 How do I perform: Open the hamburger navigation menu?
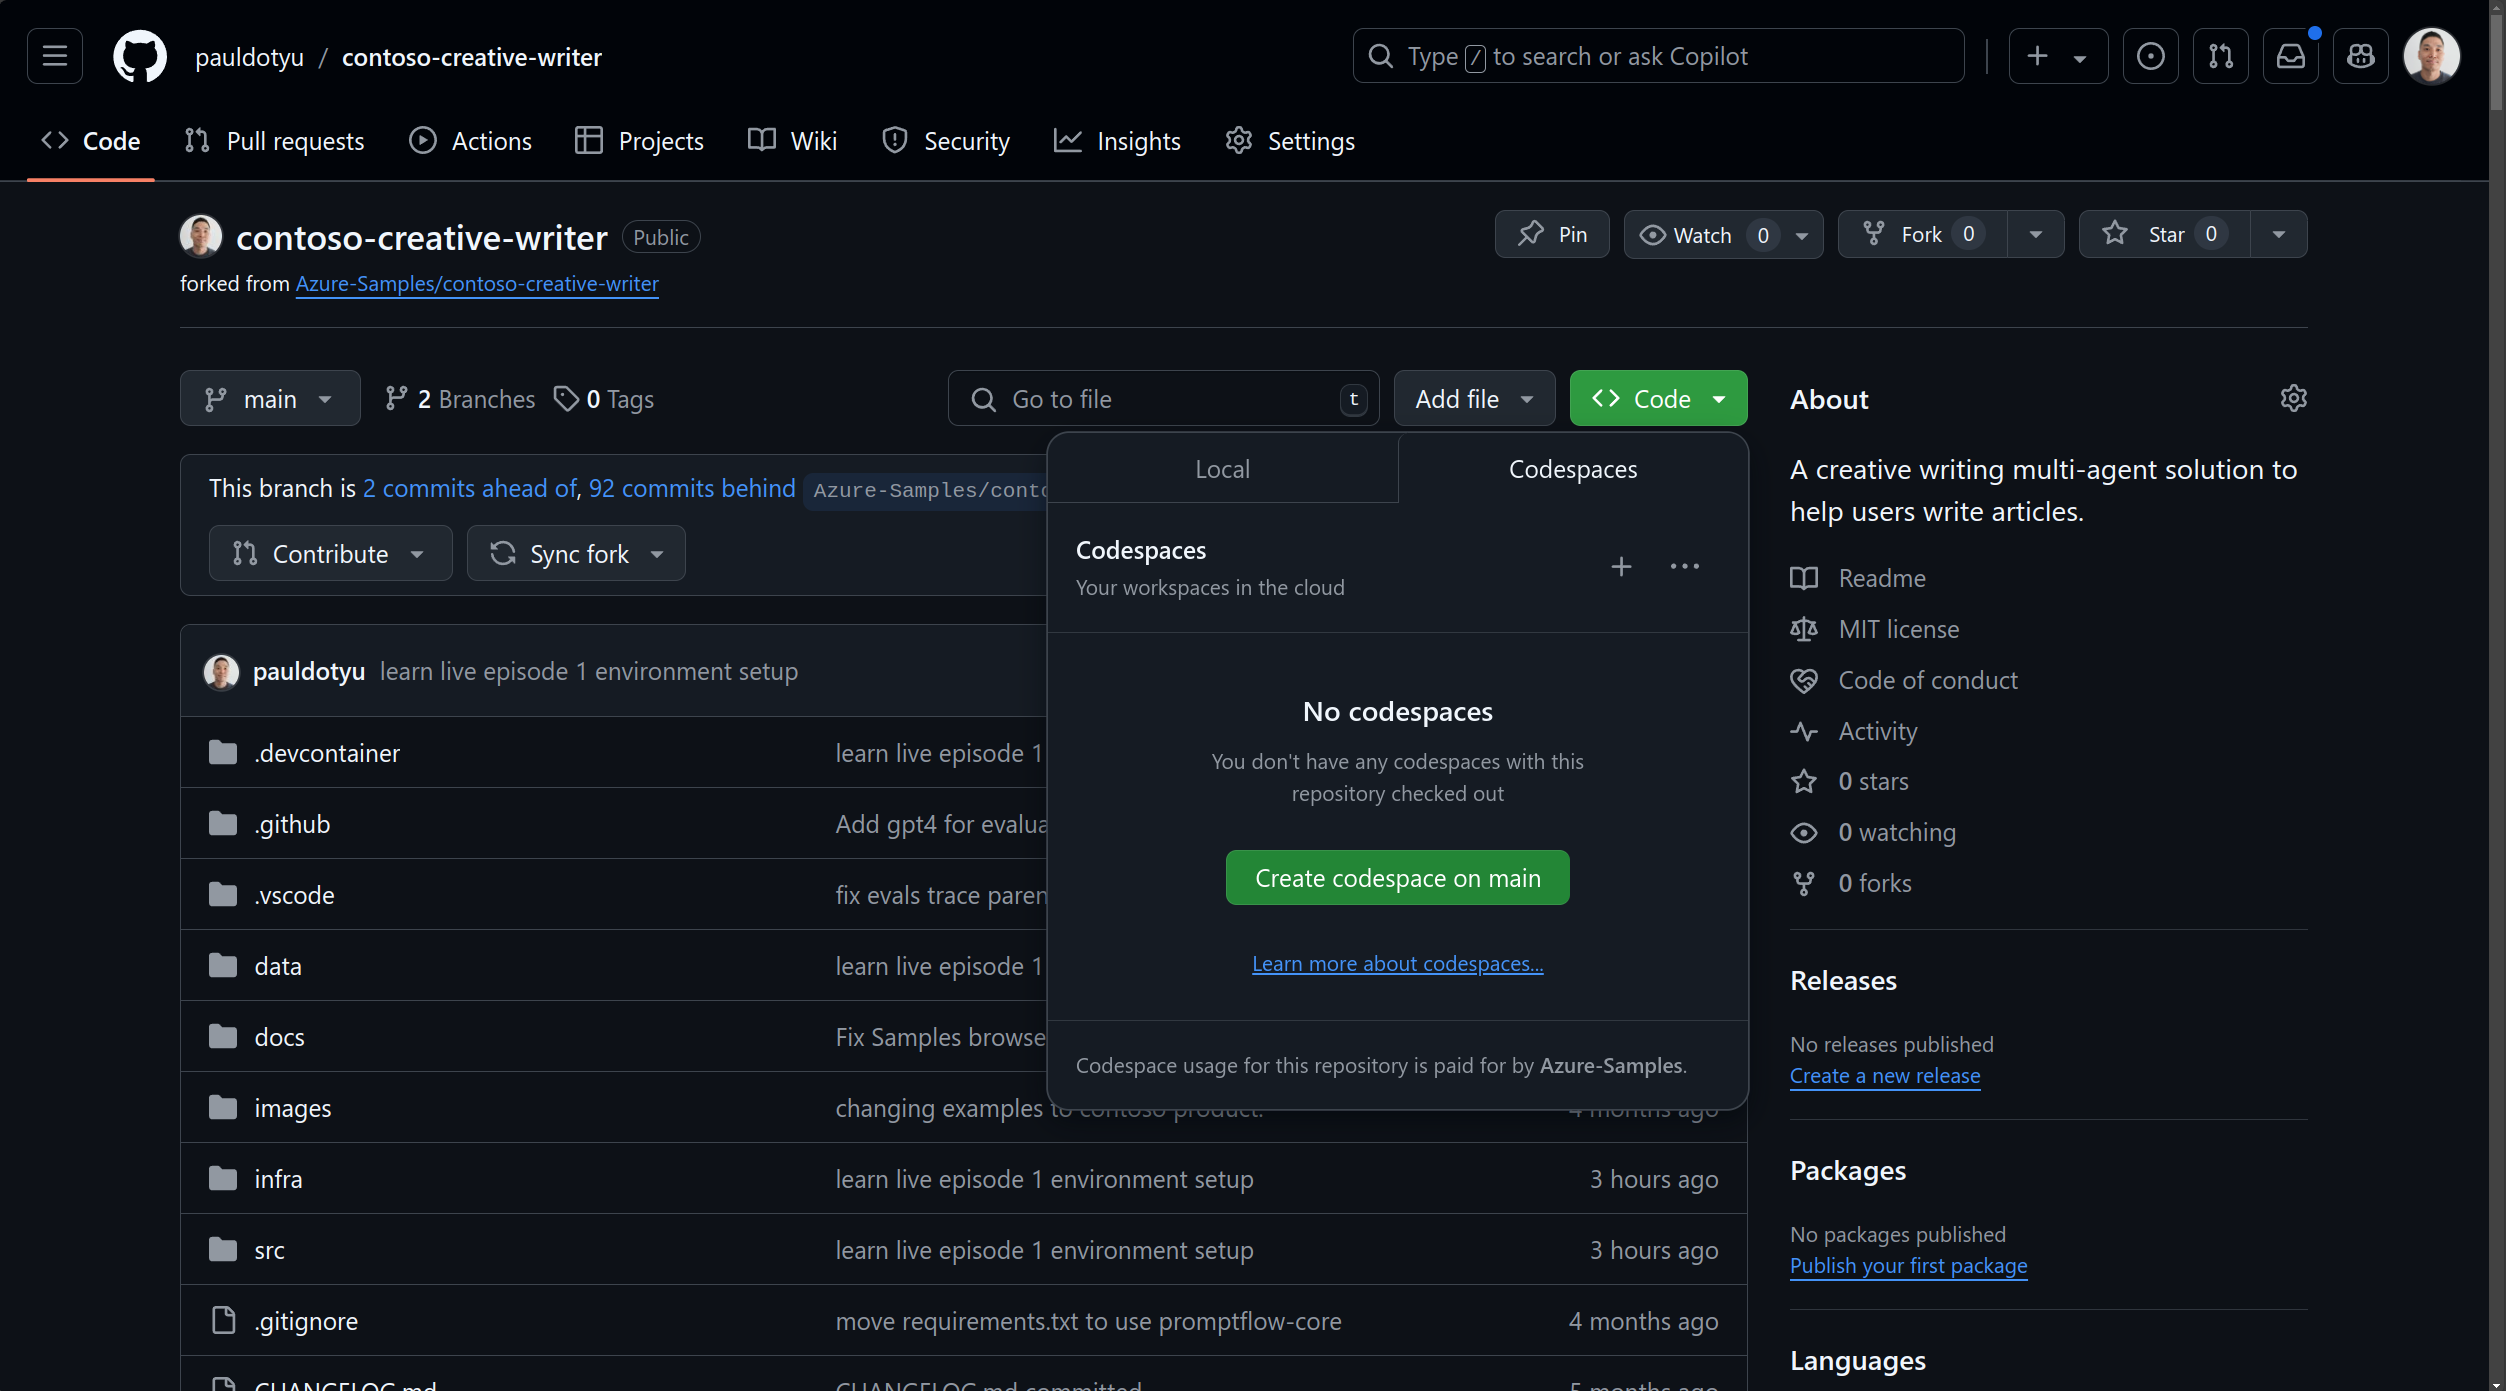[x=55, y=56]
